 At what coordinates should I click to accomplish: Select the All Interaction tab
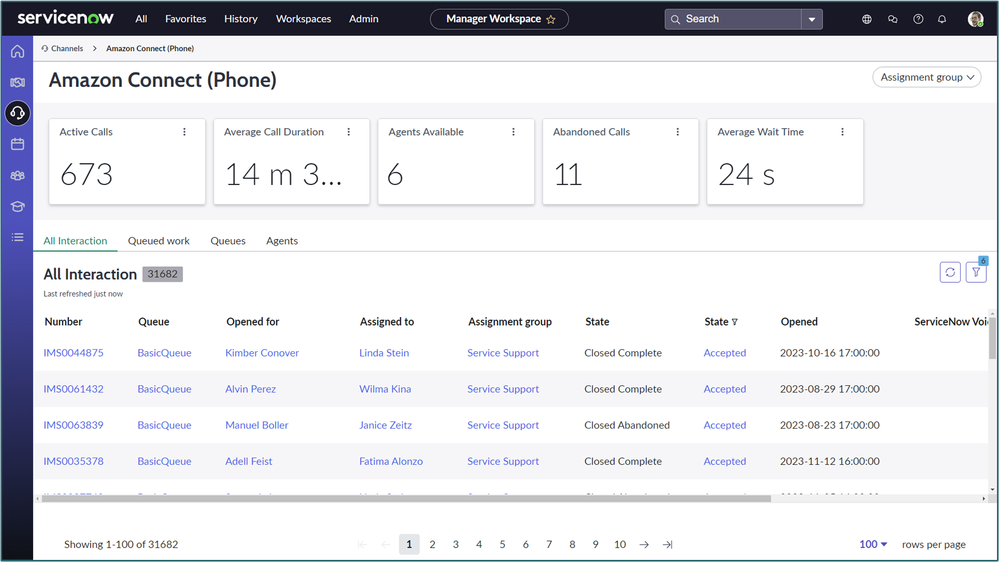tap(75, 241)
